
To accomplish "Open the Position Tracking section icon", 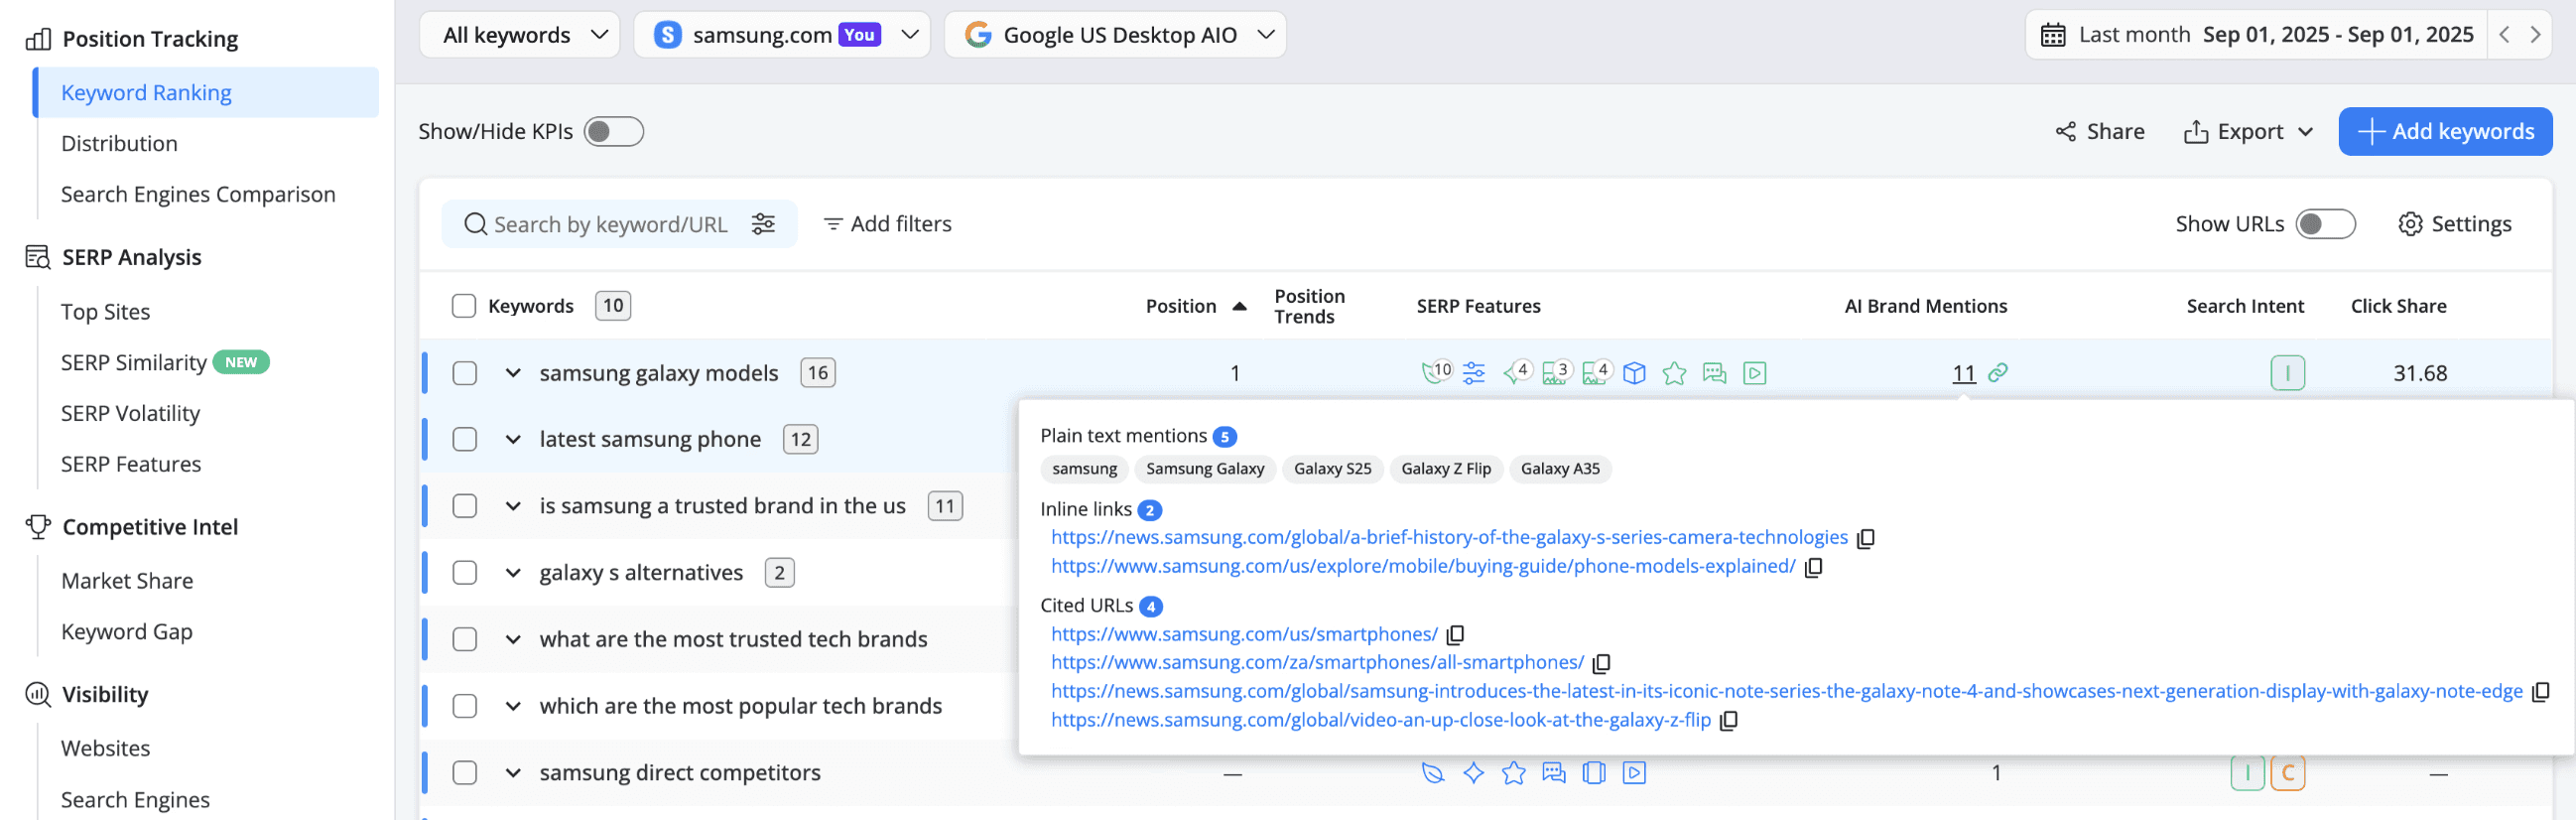I will point(38,39).
